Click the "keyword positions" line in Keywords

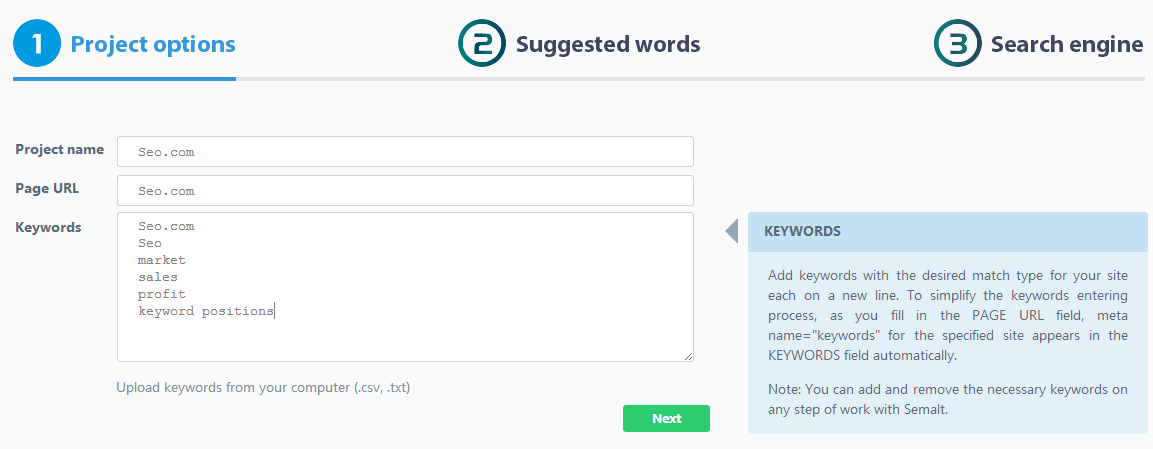coord(206,311)
